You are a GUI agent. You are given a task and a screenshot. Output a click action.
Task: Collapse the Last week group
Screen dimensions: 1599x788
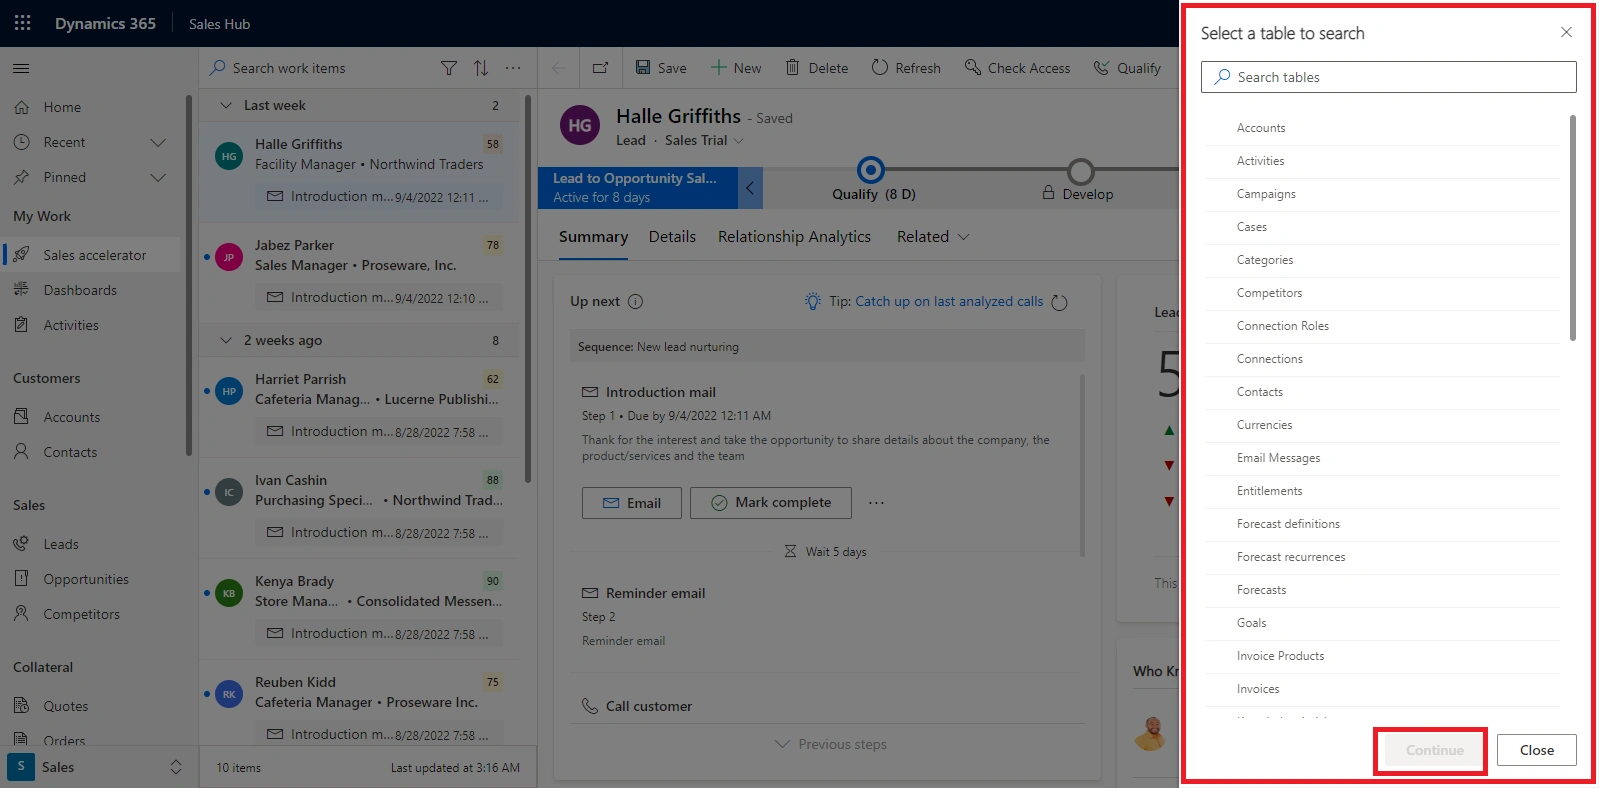[226, 105]
